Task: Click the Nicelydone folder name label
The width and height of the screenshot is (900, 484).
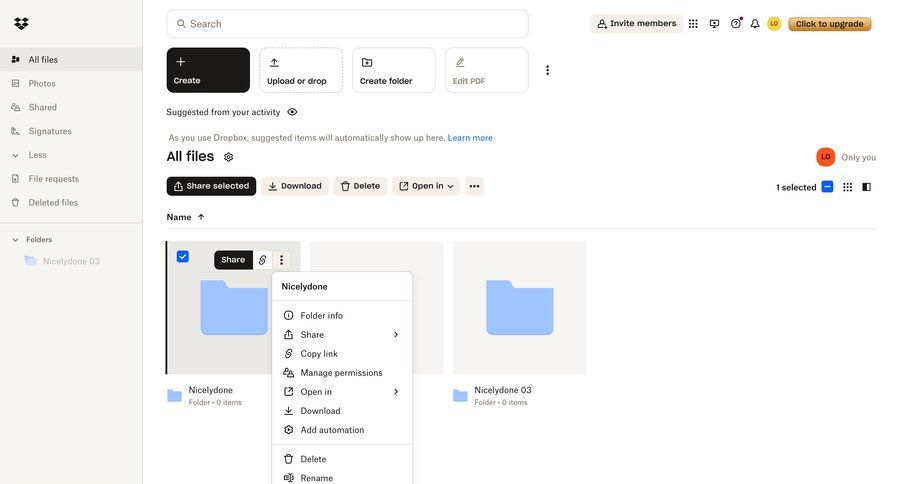Action: click(211, 390)
